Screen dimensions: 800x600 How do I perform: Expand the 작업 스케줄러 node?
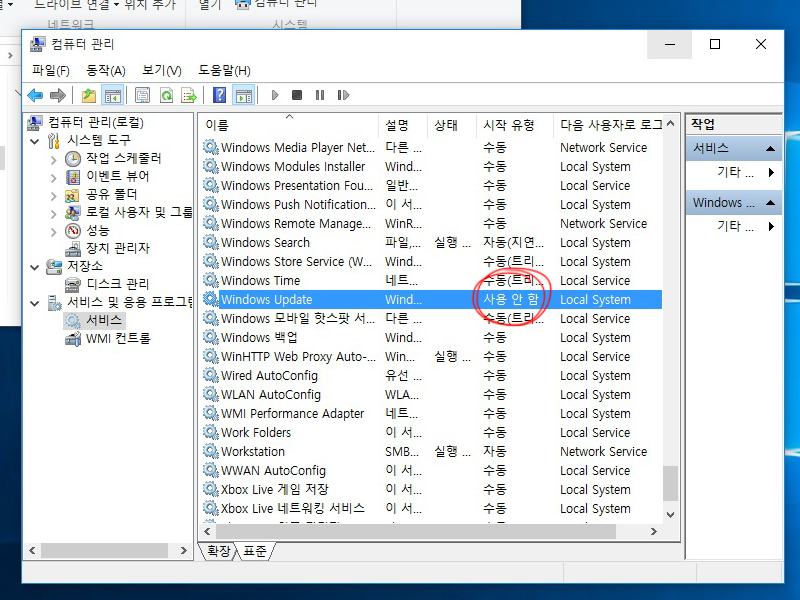(x=54, y=160)
